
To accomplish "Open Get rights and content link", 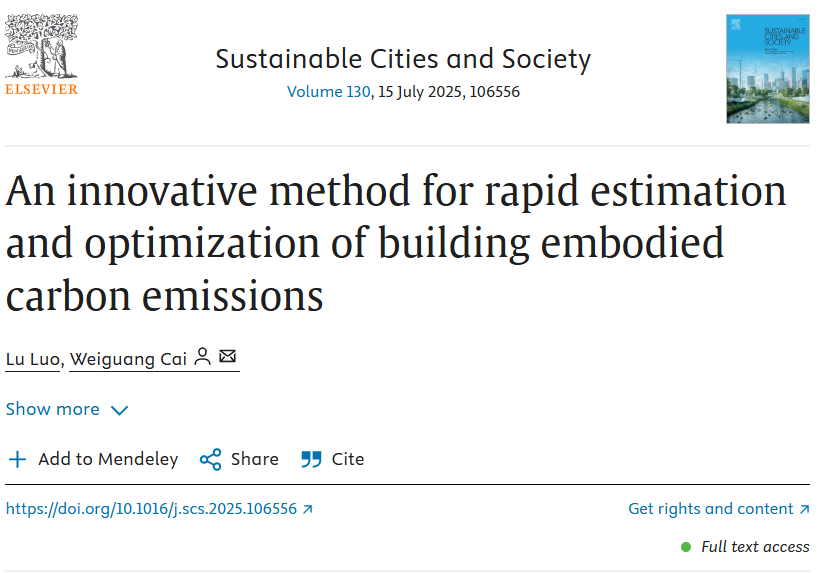I will pyautogui.click(x=711, y=509).
